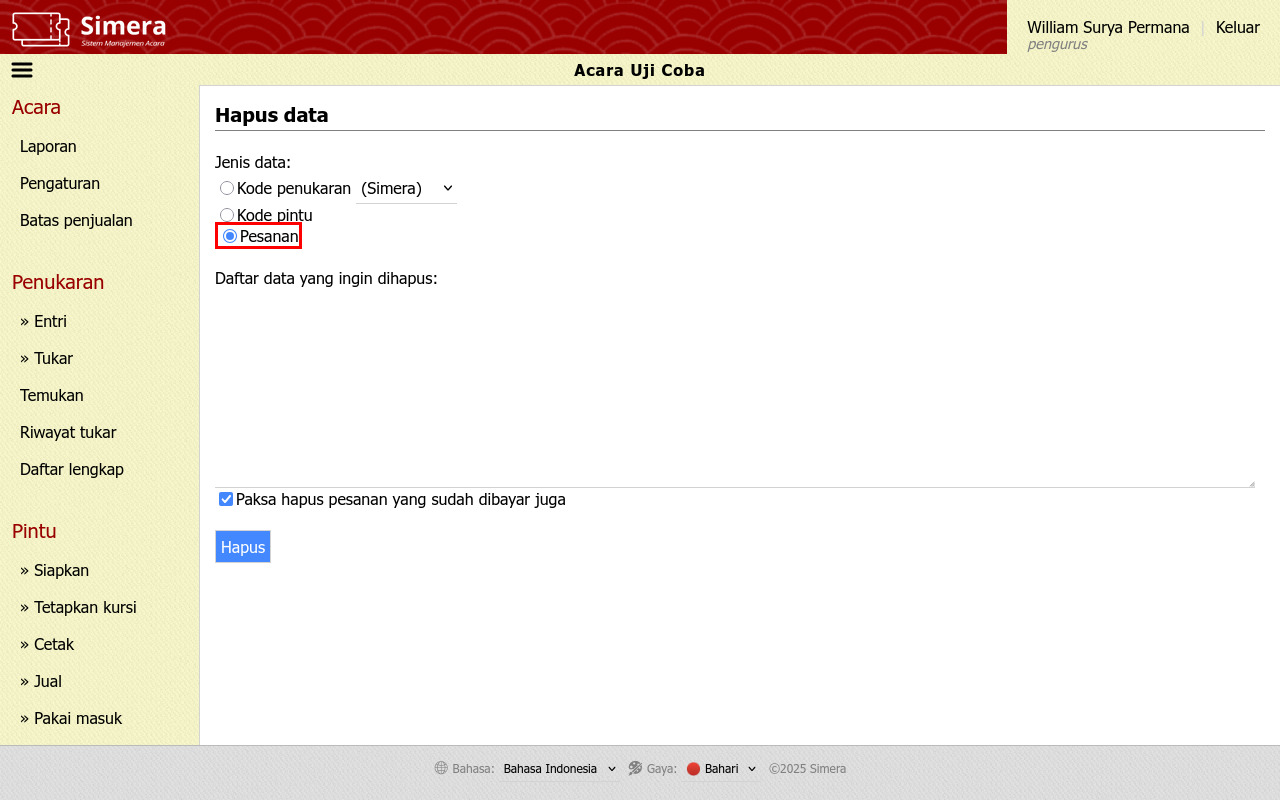Screen dimensions: 1280x800
Task: Open Tetapkan kursi menu item
Action: point(78,607)
